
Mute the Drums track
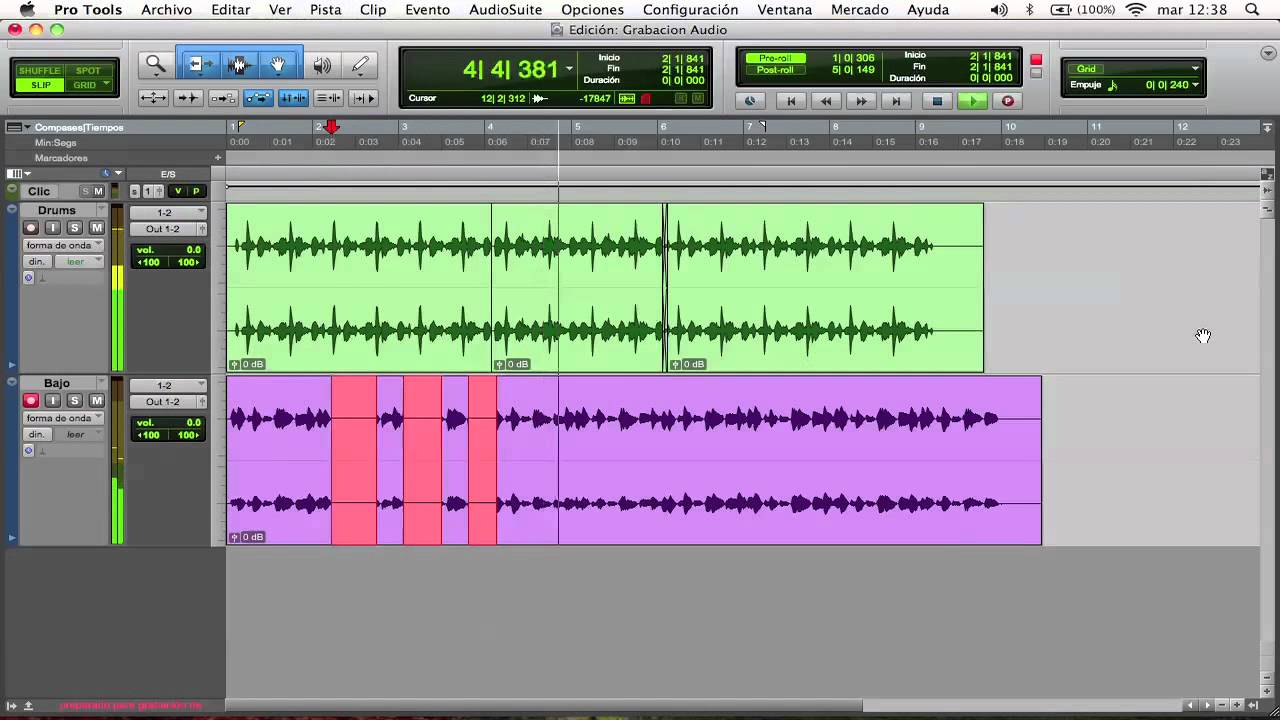[96, 228]
